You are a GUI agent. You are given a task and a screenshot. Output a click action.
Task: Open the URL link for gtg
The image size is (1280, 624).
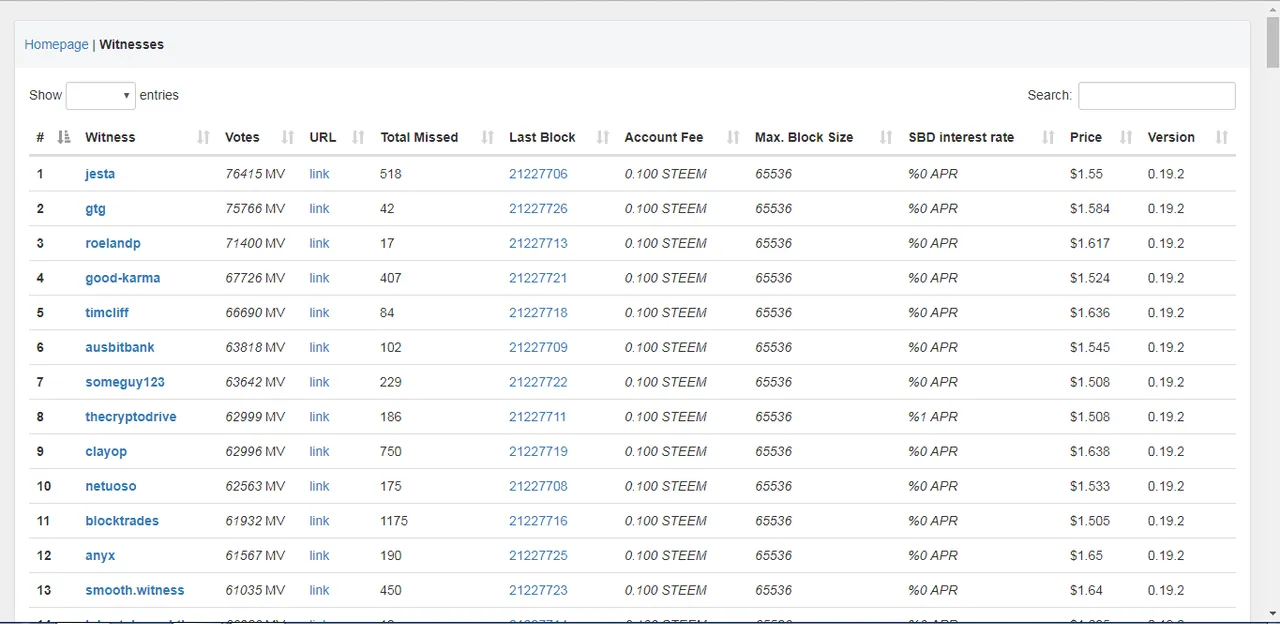pos(319,209)
